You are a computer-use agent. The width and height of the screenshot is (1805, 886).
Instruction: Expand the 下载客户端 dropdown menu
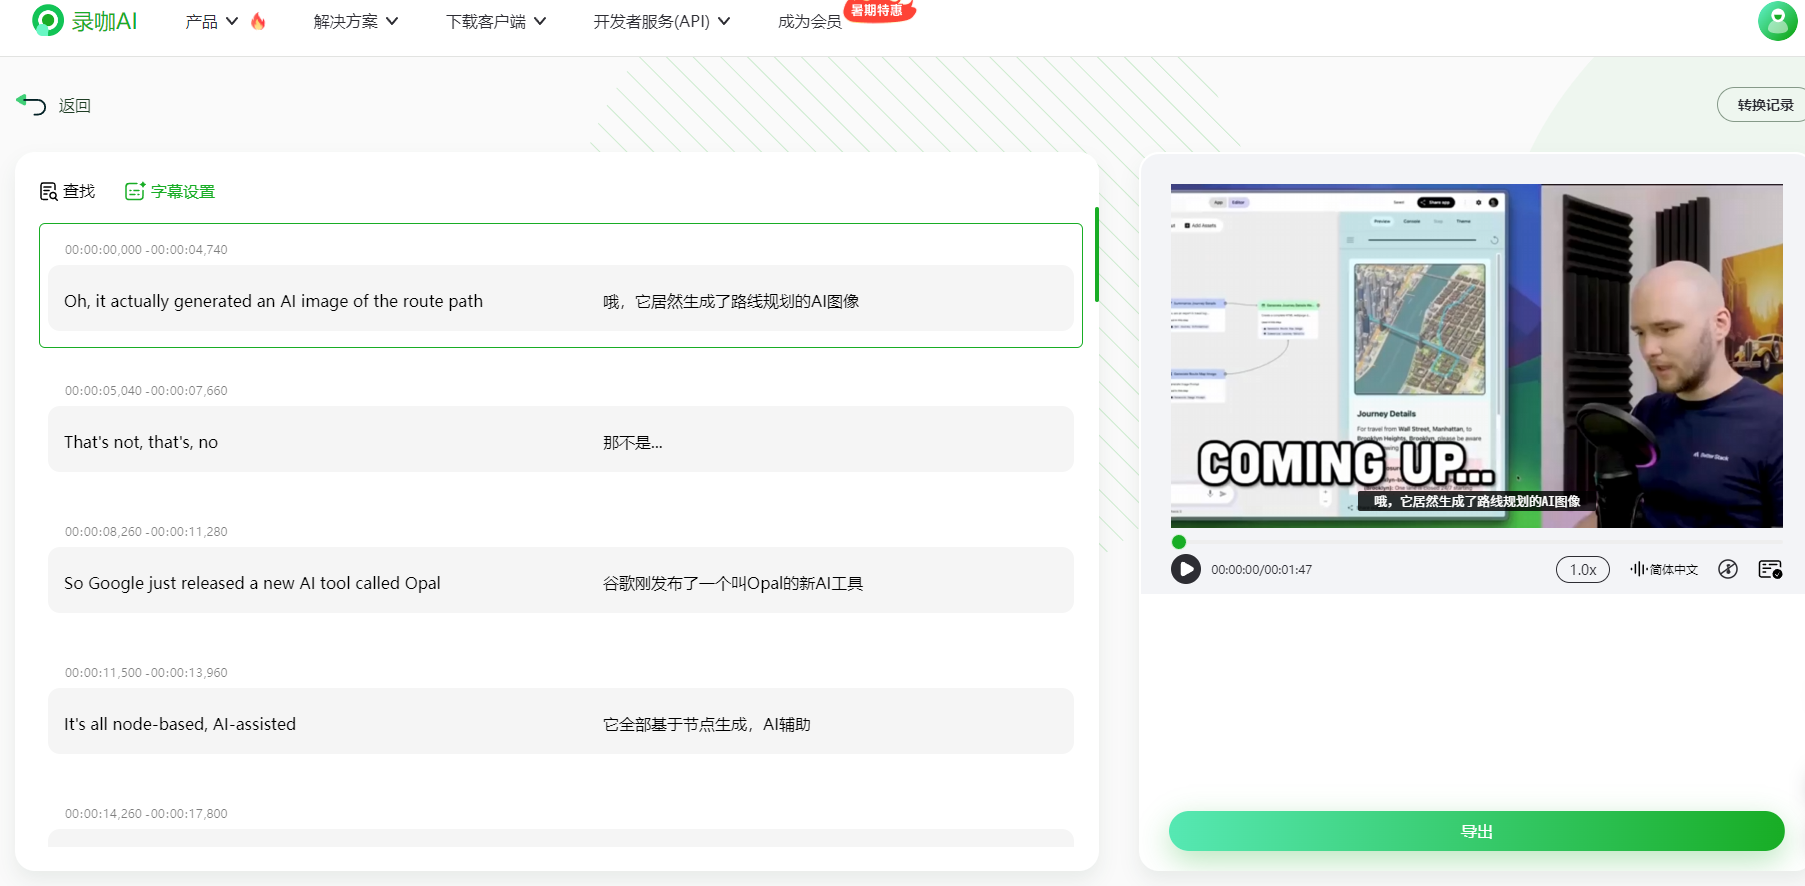[x=496, y=21]
